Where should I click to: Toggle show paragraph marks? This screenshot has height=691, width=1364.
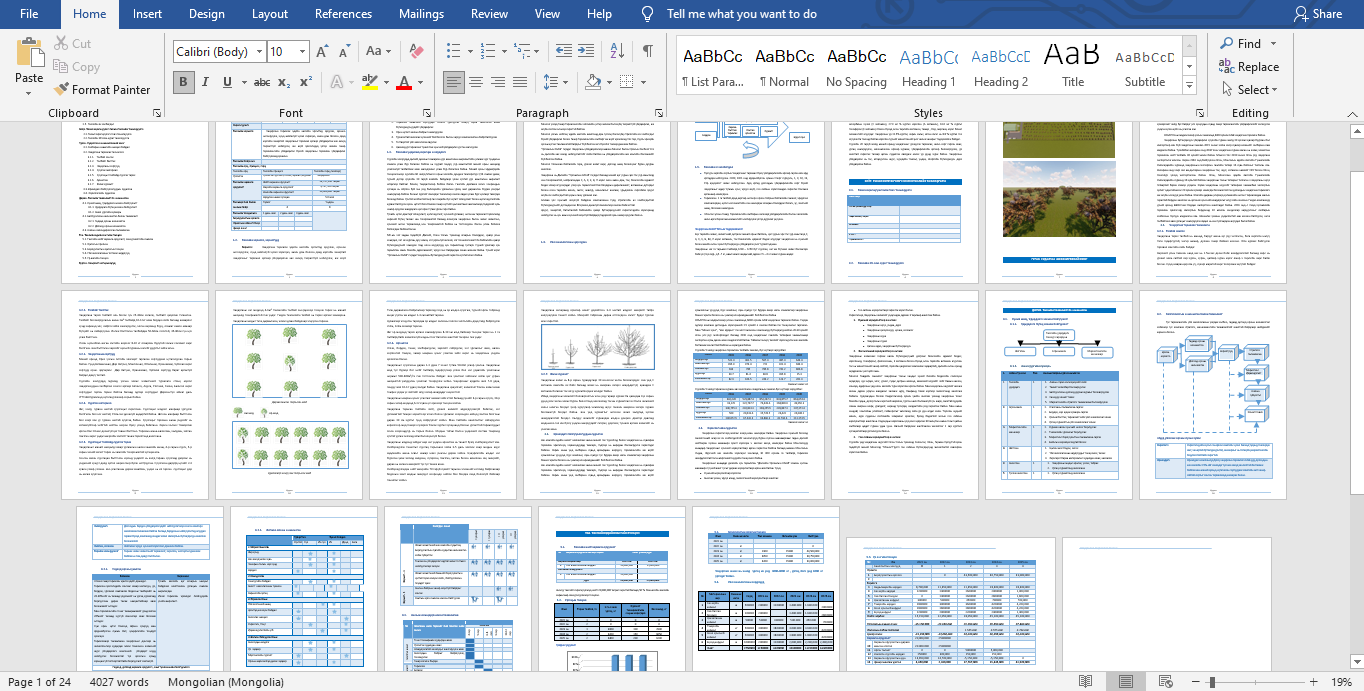pos(648,51)
